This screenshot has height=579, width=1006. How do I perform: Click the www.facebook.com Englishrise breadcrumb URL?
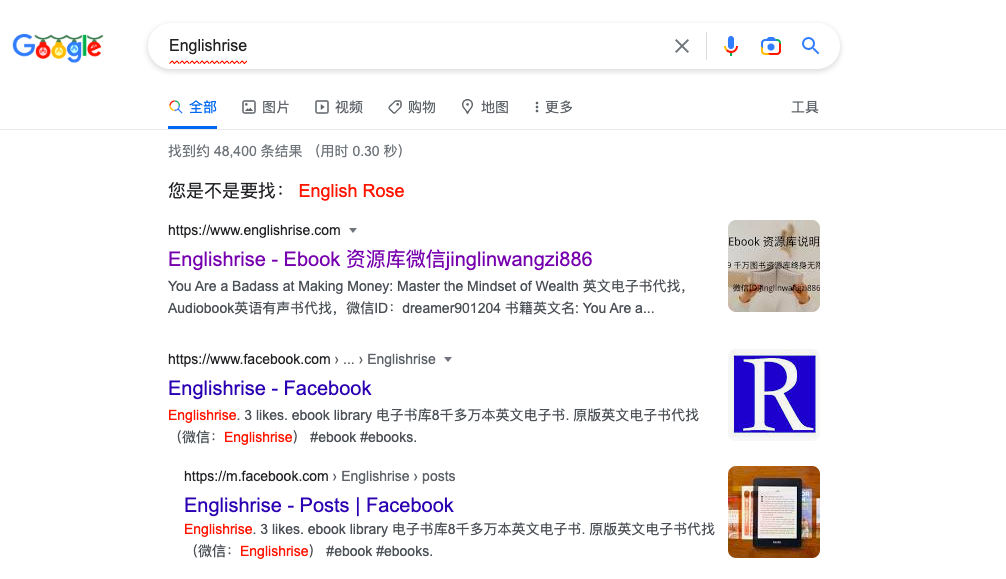point(302,359)
